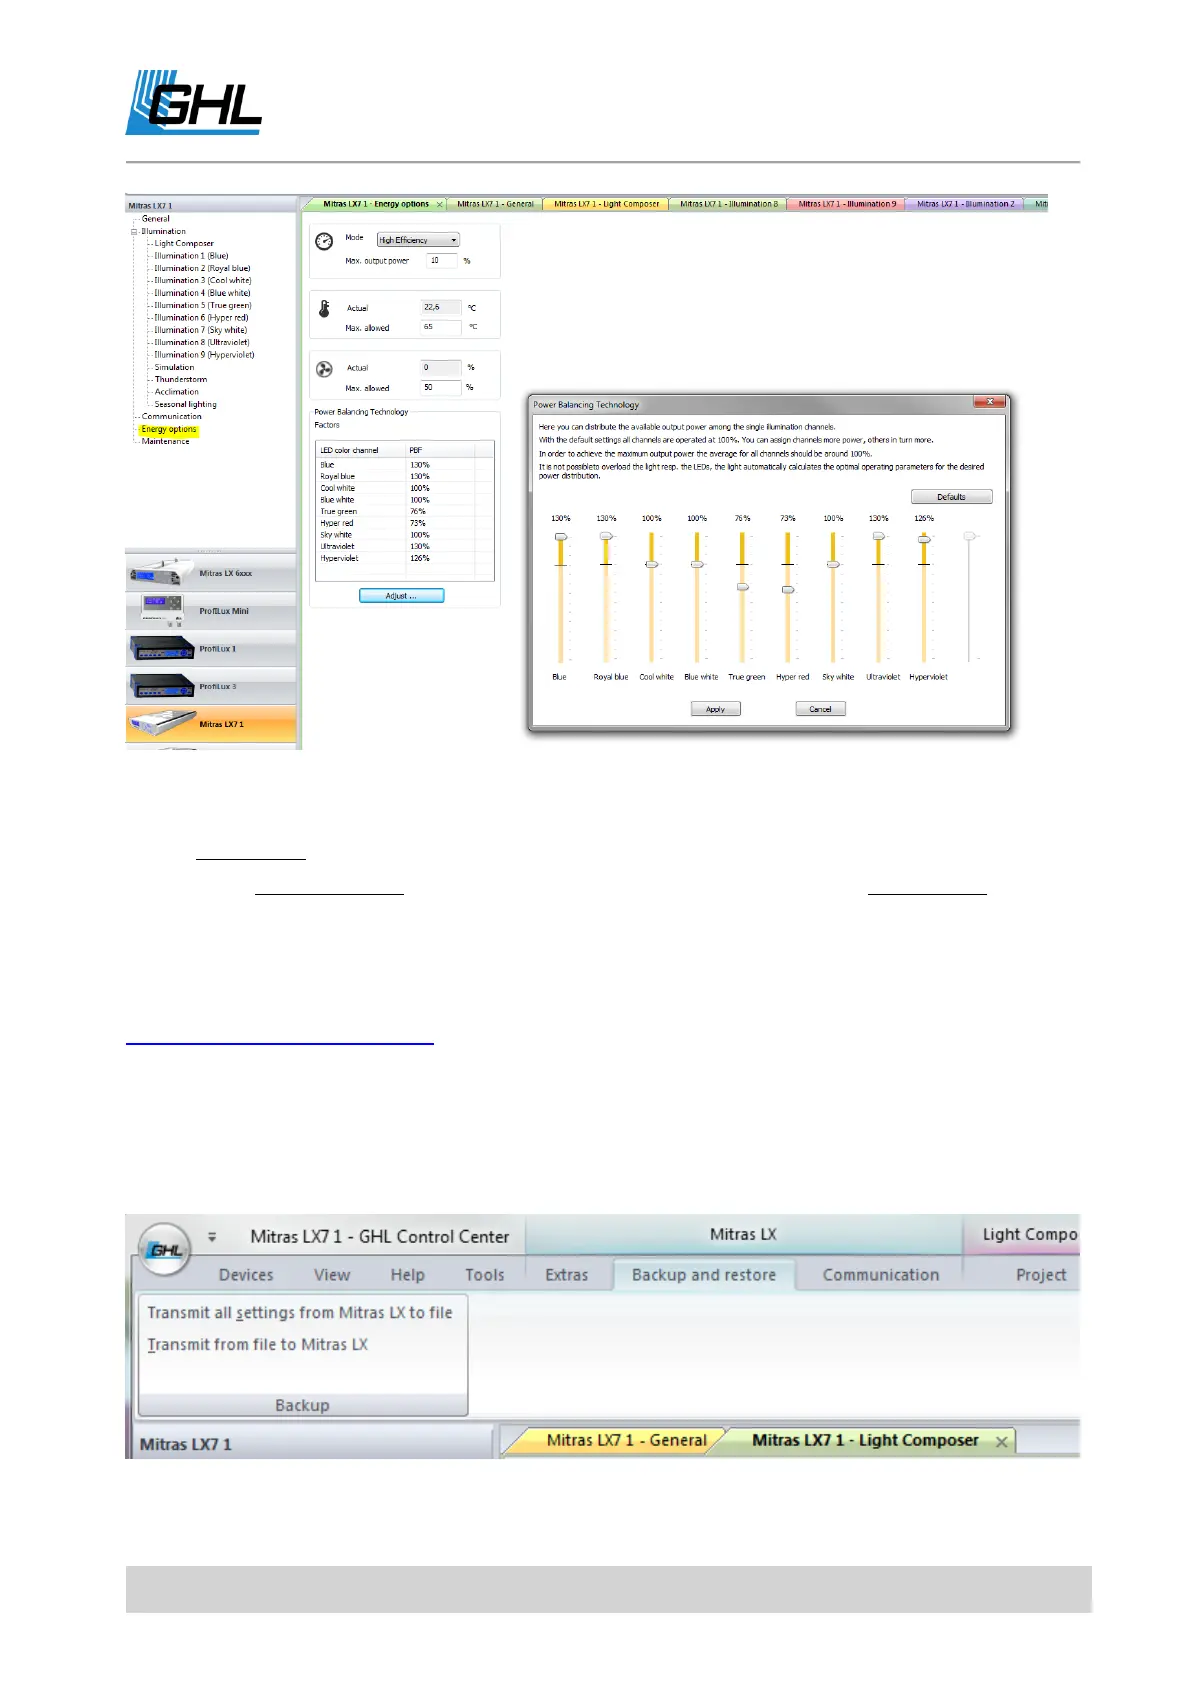Screen dimensions: 1191x1684
Task: Open the red Illumination 9 tab
Action: click(x=847, y=204)
